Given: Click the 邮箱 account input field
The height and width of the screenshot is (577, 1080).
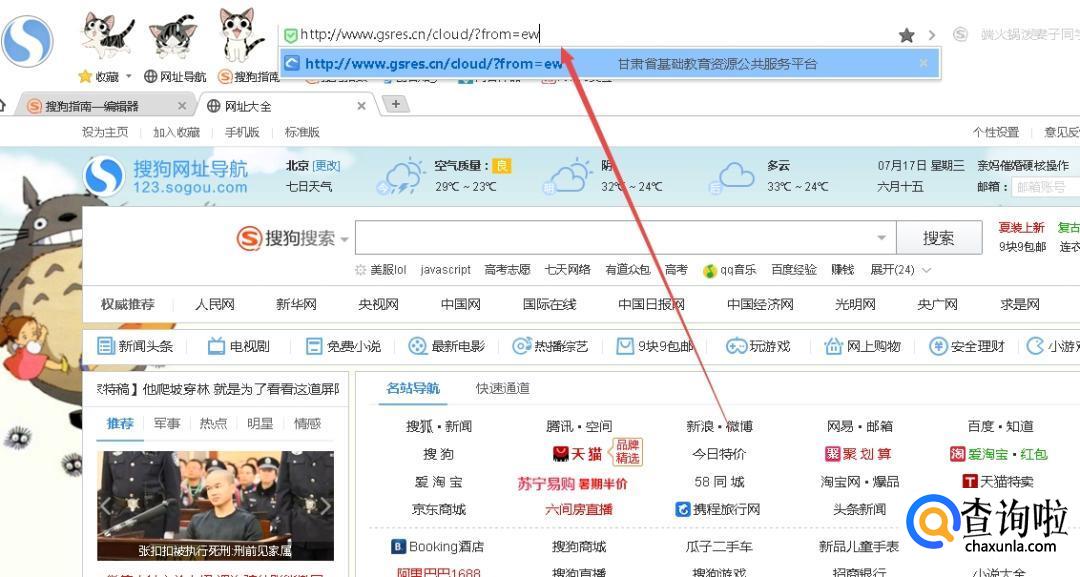Looking at the screenshot, I should pyautogui.click(x=1045, y=187).
